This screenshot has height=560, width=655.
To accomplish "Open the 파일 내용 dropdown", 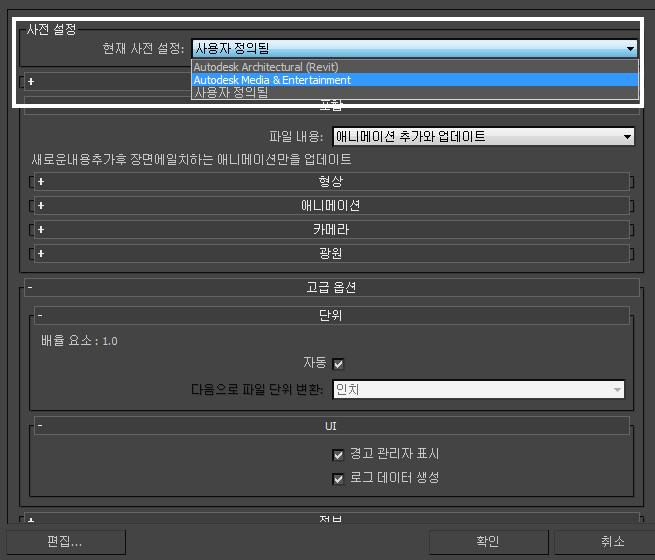I will (483, 137).
